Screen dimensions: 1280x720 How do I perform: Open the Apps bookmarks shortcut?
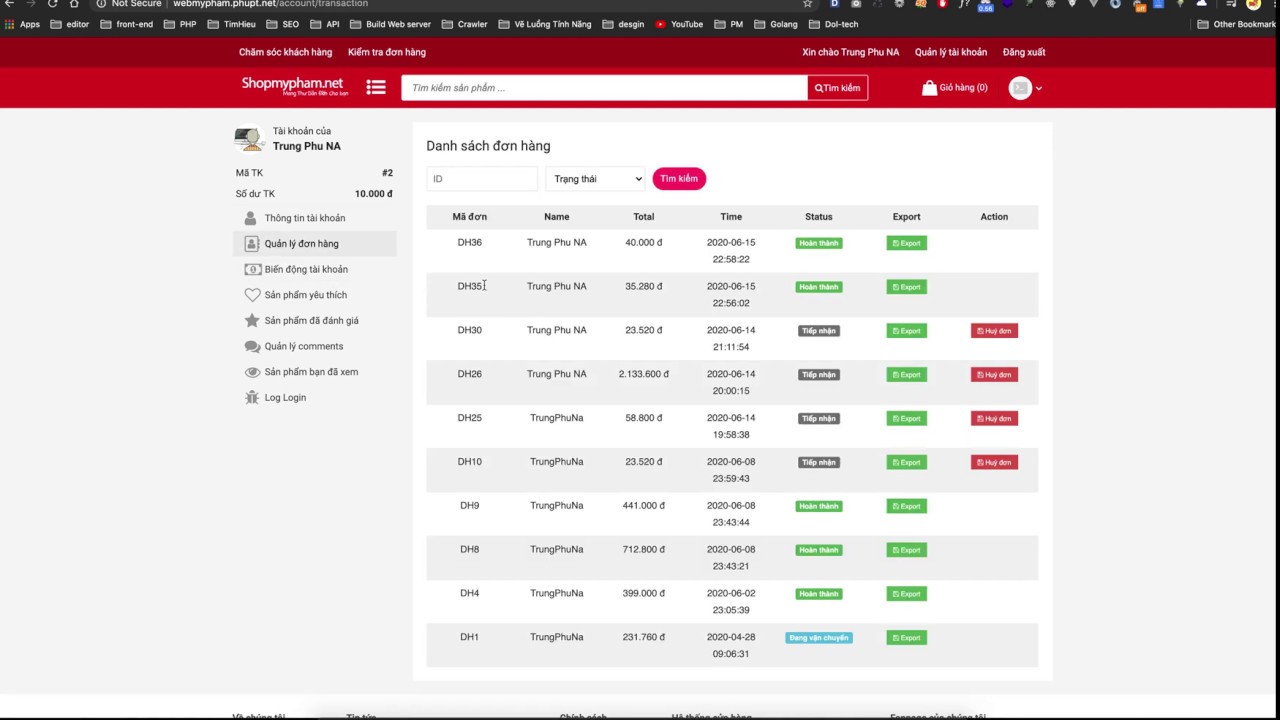point(22,24)
